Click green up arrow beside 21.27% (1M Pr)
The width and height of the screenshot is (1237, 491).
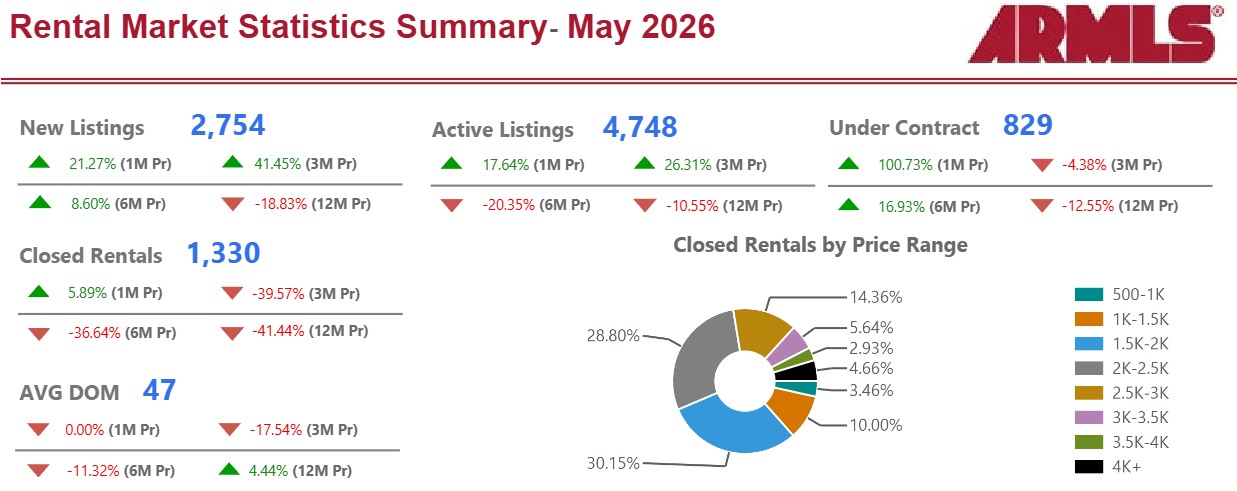pos(39,163)
